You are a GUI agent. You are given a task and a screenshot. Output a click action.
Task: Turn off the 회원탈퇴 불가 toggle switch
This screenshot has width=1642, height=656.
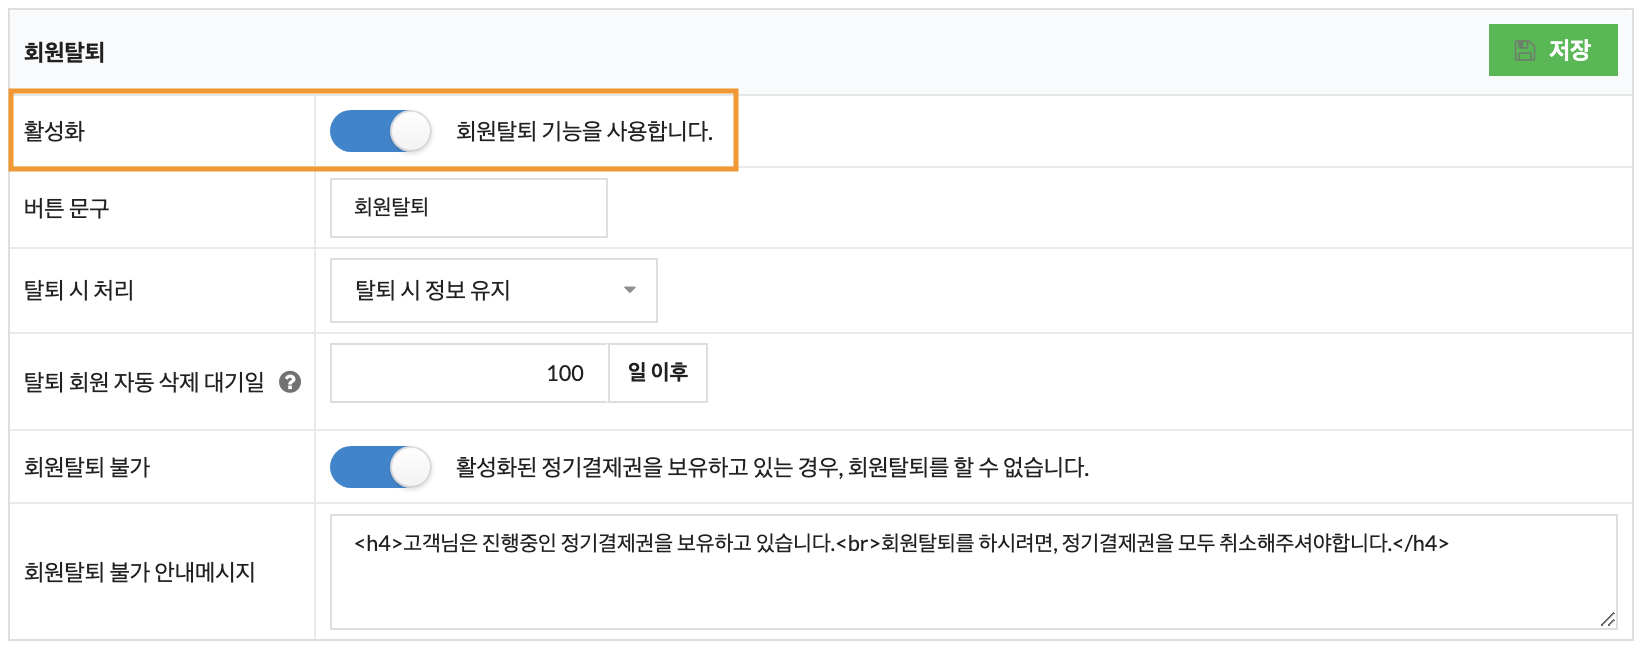pos(380,467)
